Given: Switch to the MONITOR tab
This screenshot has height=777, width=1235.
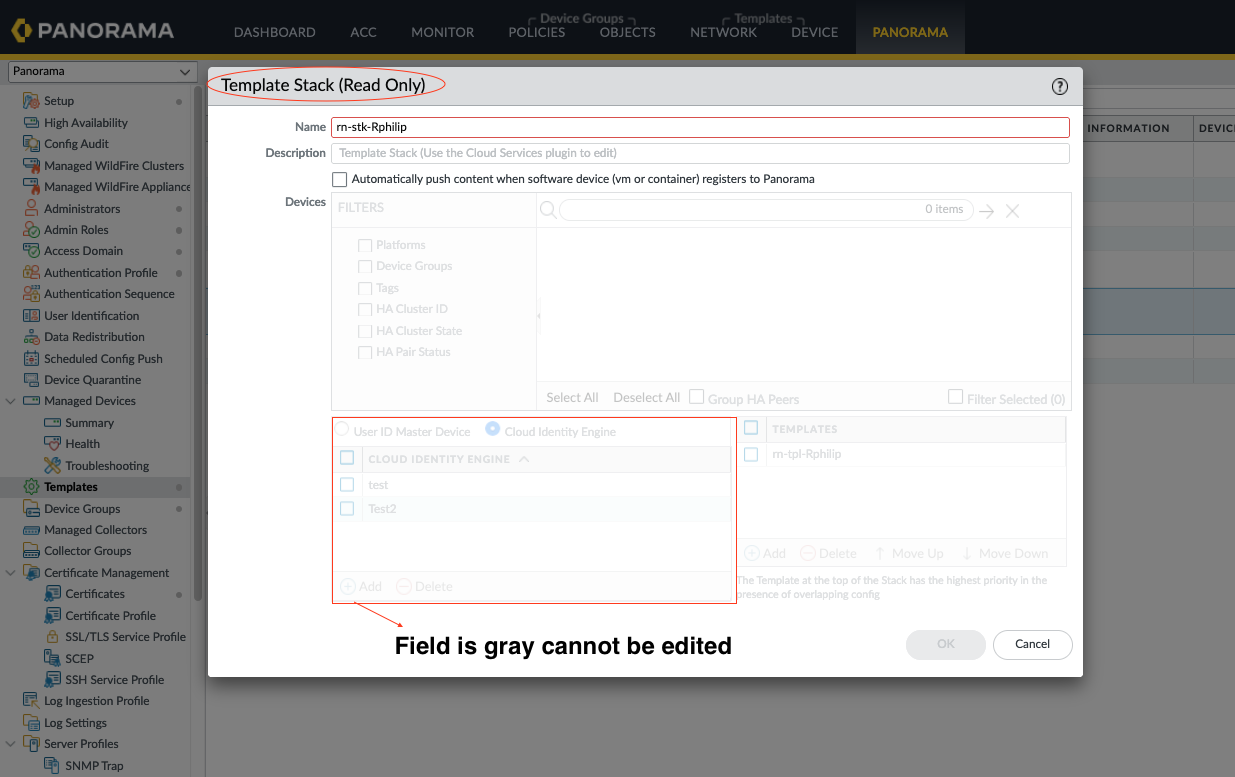Looking at the screenshot, I should tap(442, 32).
